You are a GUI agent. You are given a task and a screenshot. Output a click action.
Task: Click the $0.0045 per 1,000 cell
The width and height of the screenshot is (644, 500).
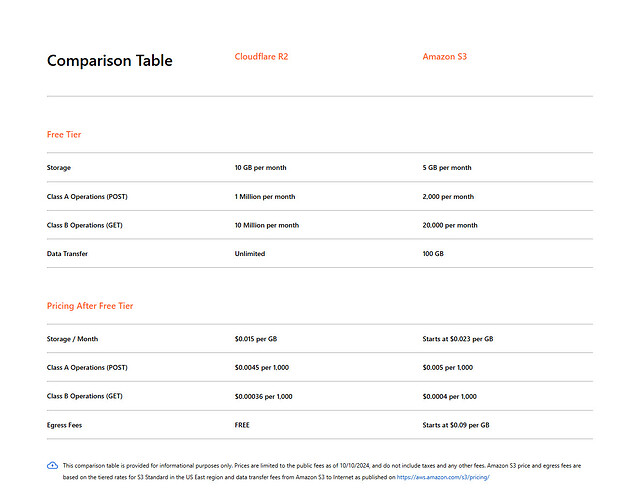262,367
